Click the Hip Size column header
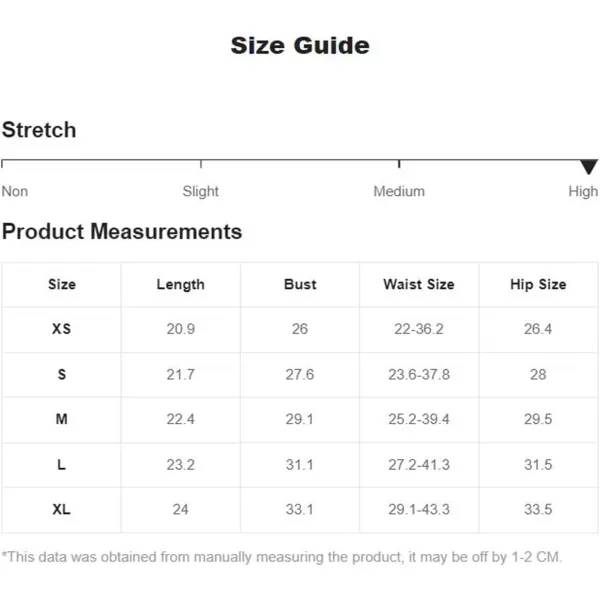600x600 pixels. [538, 285]
